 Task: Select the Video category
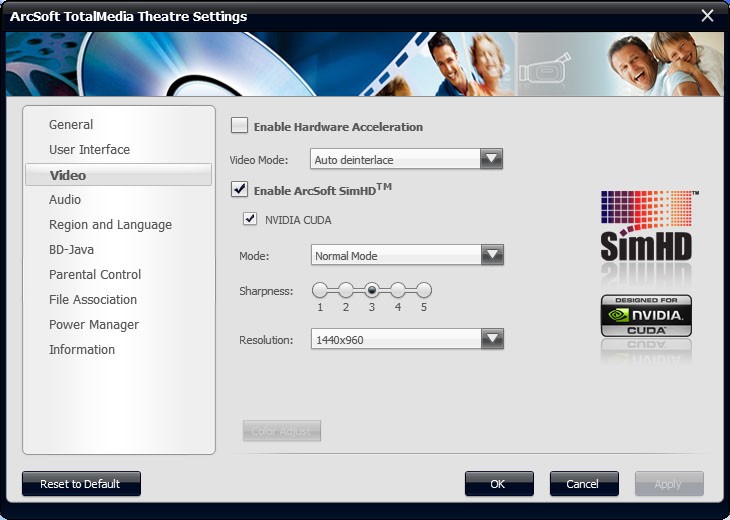pyautogui.click(x=118, y=175)
